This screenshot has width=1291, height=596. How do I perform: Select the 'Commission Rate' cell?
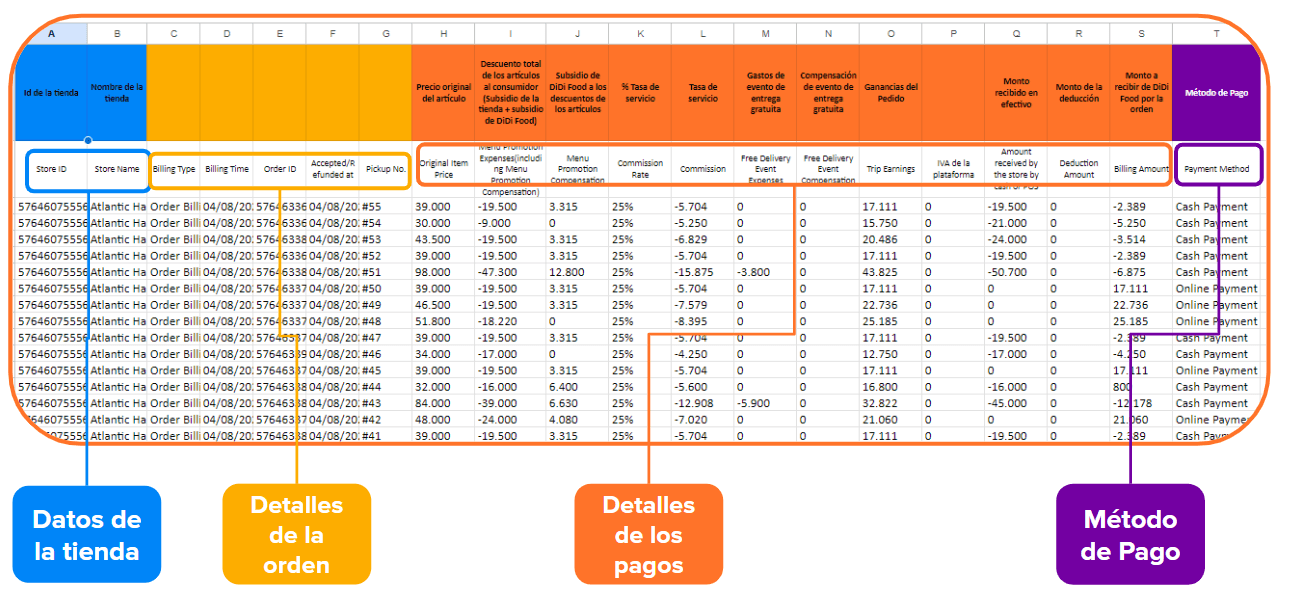tap(640, 169)
